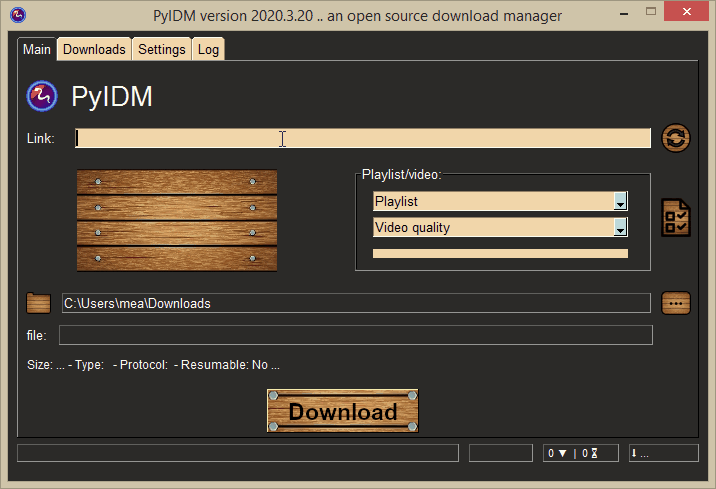Click the file name field
The image size is (716, 489).
356,335
